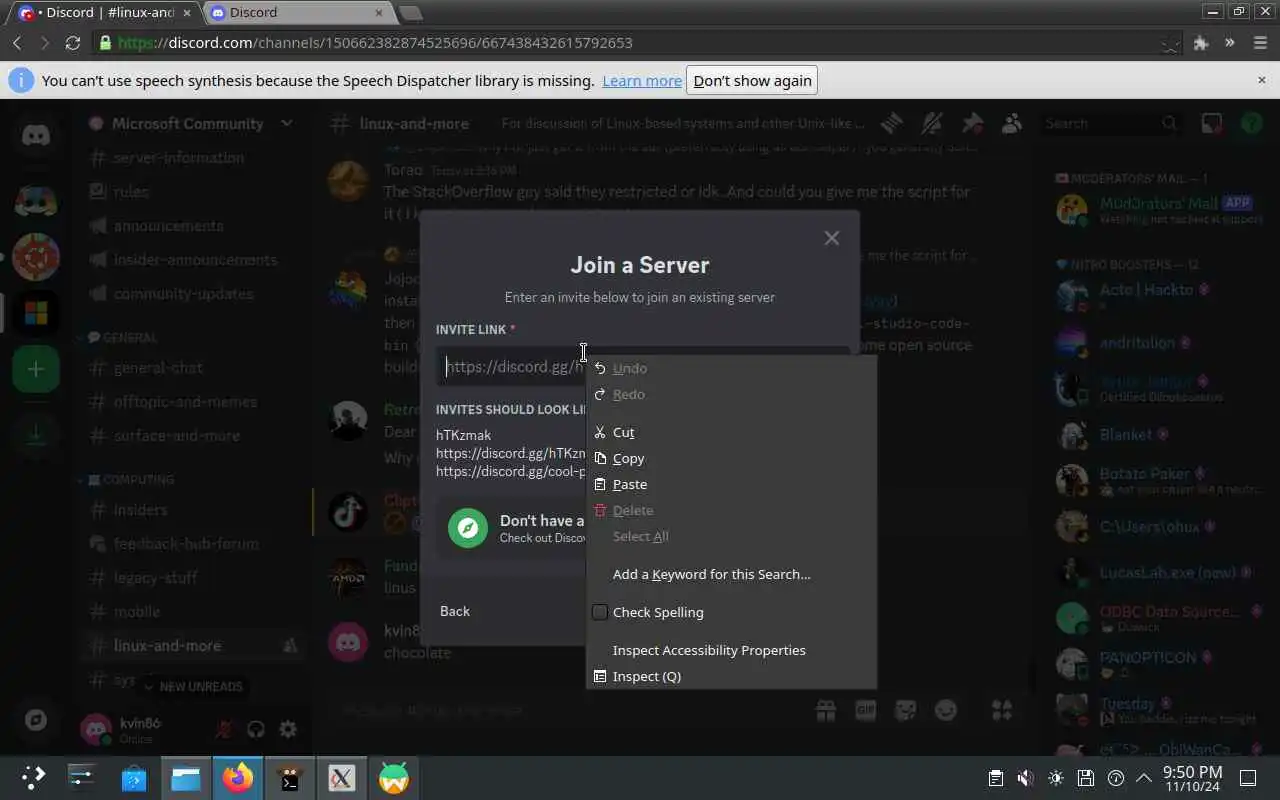Screen dimensions: 1280x800
Task: Open the volume icon in system tray
Action: click(x=1025, y=778)
